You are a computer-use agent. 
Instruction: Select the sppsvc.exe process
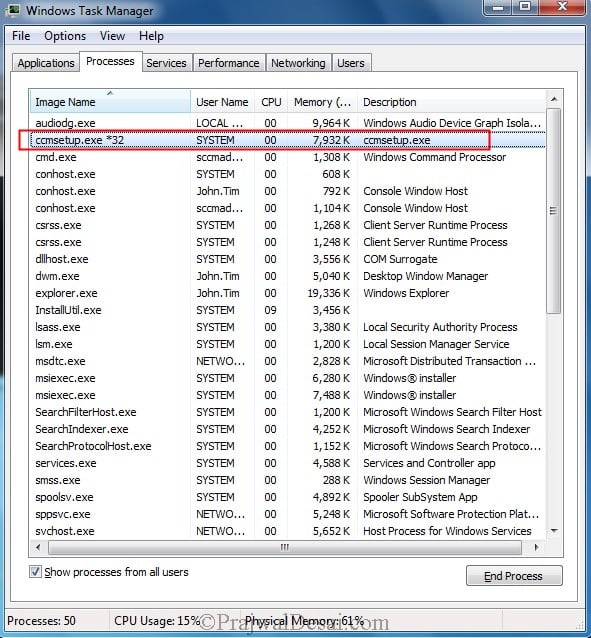[288, 514]
